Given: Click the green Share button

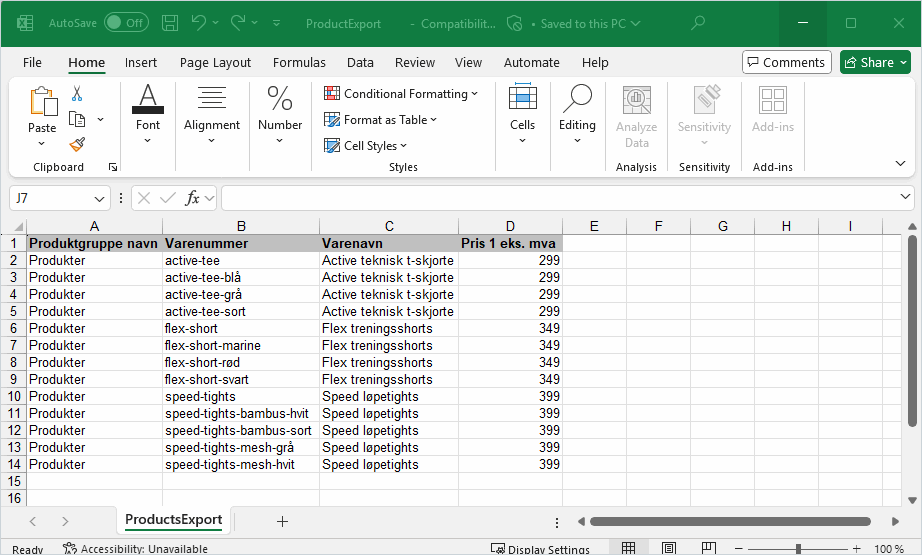Looking at the screenshot, I should (x=875, y=62).
